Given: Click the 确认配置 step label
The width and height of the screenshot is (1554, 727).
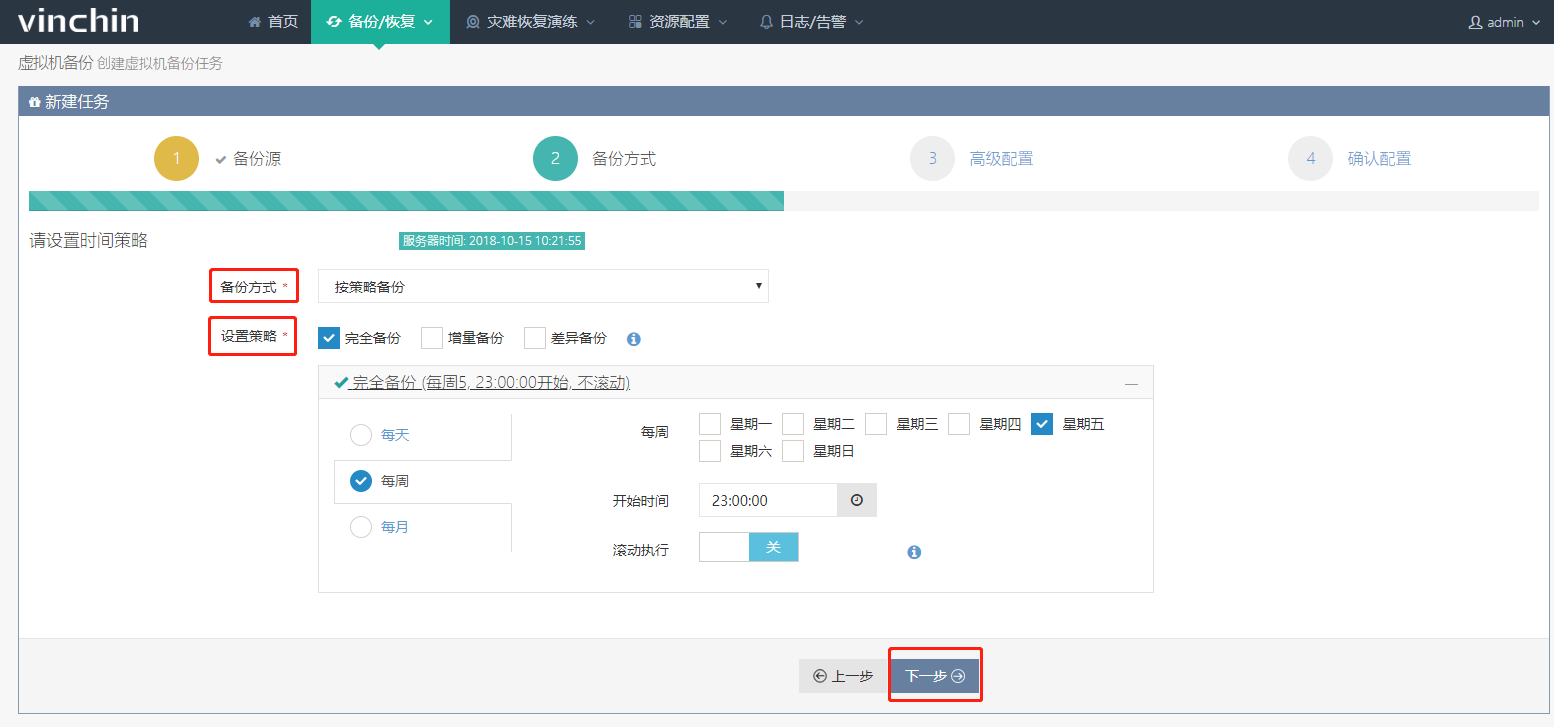Looking at the screenshot, I should [1379, 158].
